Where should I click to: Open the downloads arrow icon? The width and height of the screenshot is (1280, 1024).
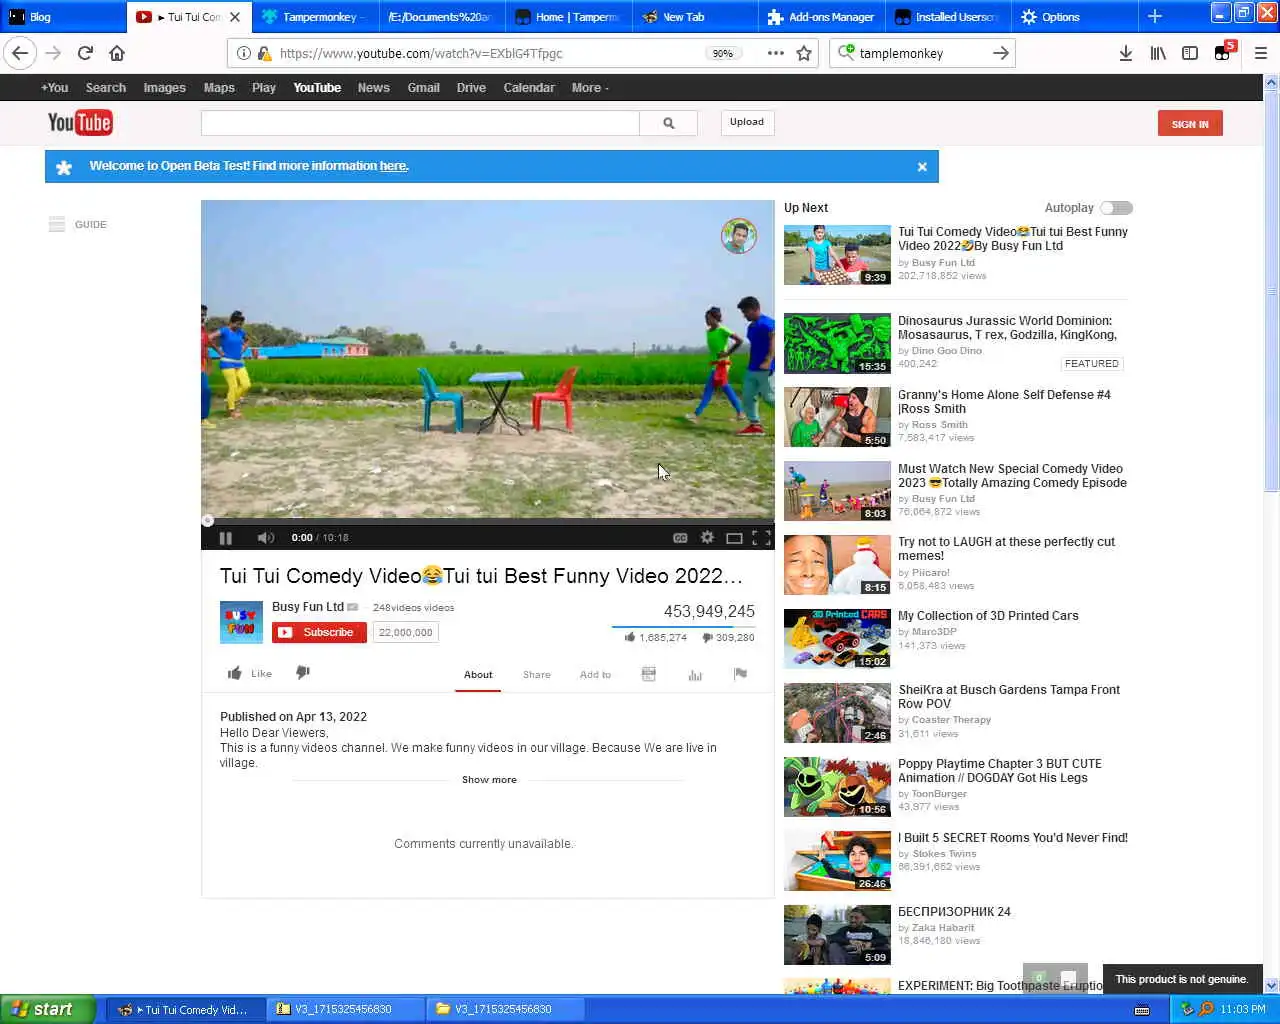pos(1125,53)
